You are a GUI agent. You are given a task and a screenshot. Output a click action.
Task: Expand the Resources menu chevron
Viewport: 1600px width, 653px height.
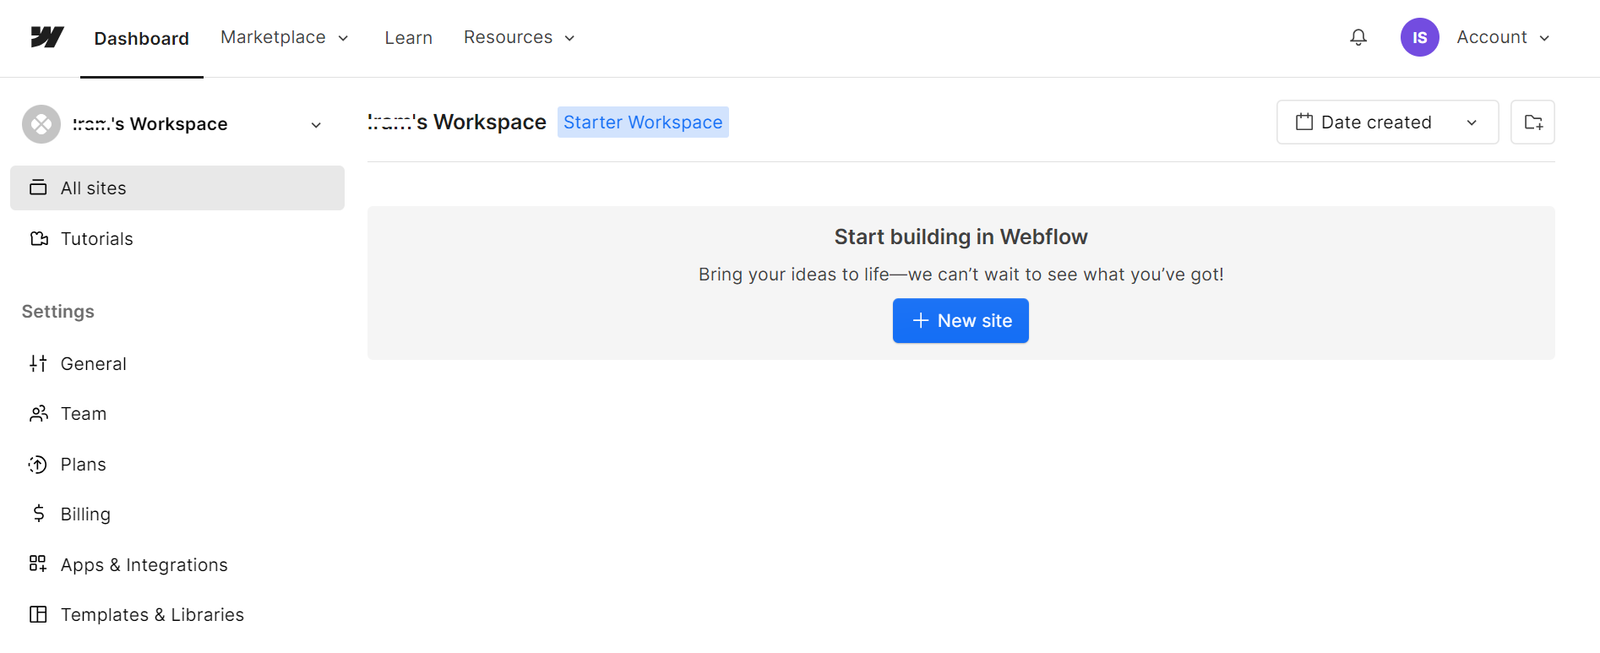(x=570, y=38)
